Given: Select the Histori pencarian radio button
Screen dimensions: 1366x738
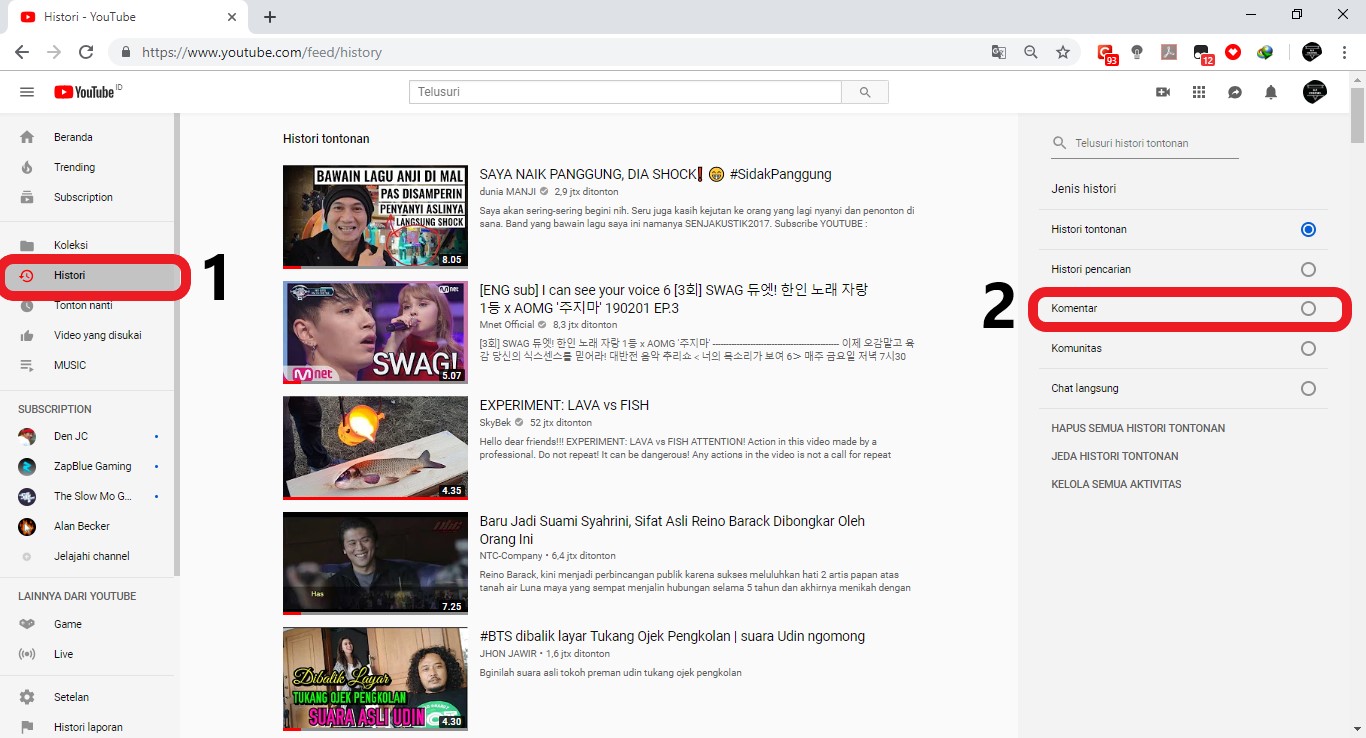Looking at the screenshot, I should (x=1308, y=270).
